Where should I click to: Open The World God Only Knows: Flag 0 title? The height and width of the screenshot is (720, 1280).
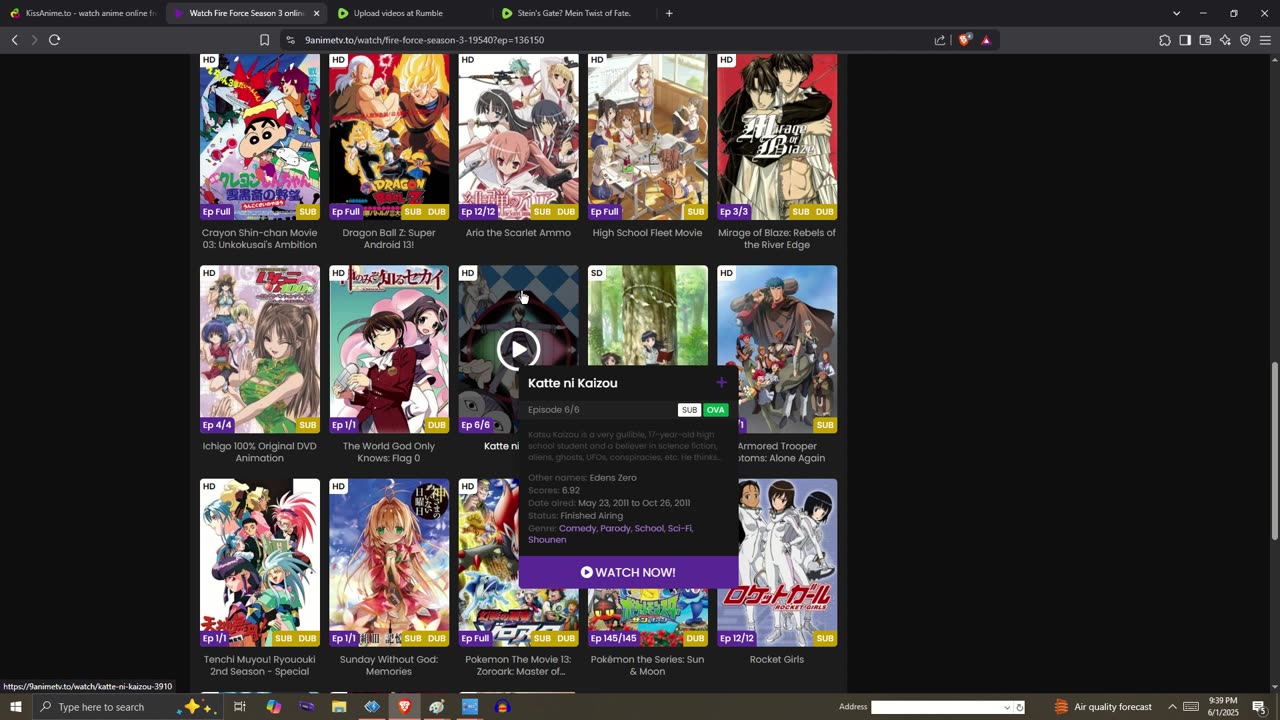click(389, 452)
